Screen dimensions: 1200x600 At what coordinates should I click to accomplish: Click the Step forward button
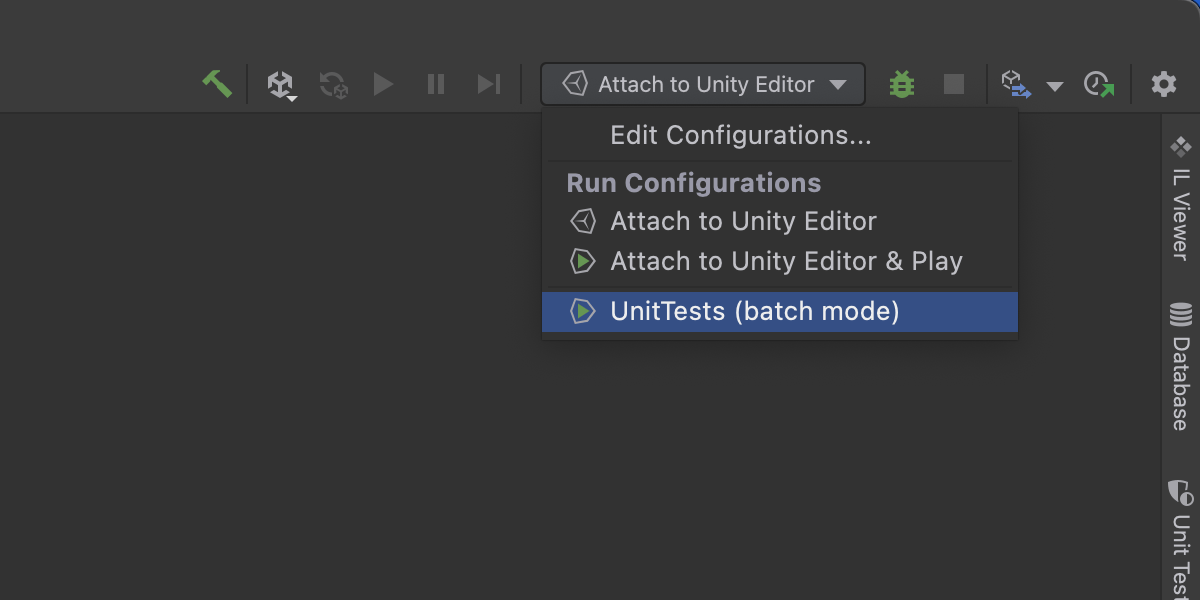point(488,85)
